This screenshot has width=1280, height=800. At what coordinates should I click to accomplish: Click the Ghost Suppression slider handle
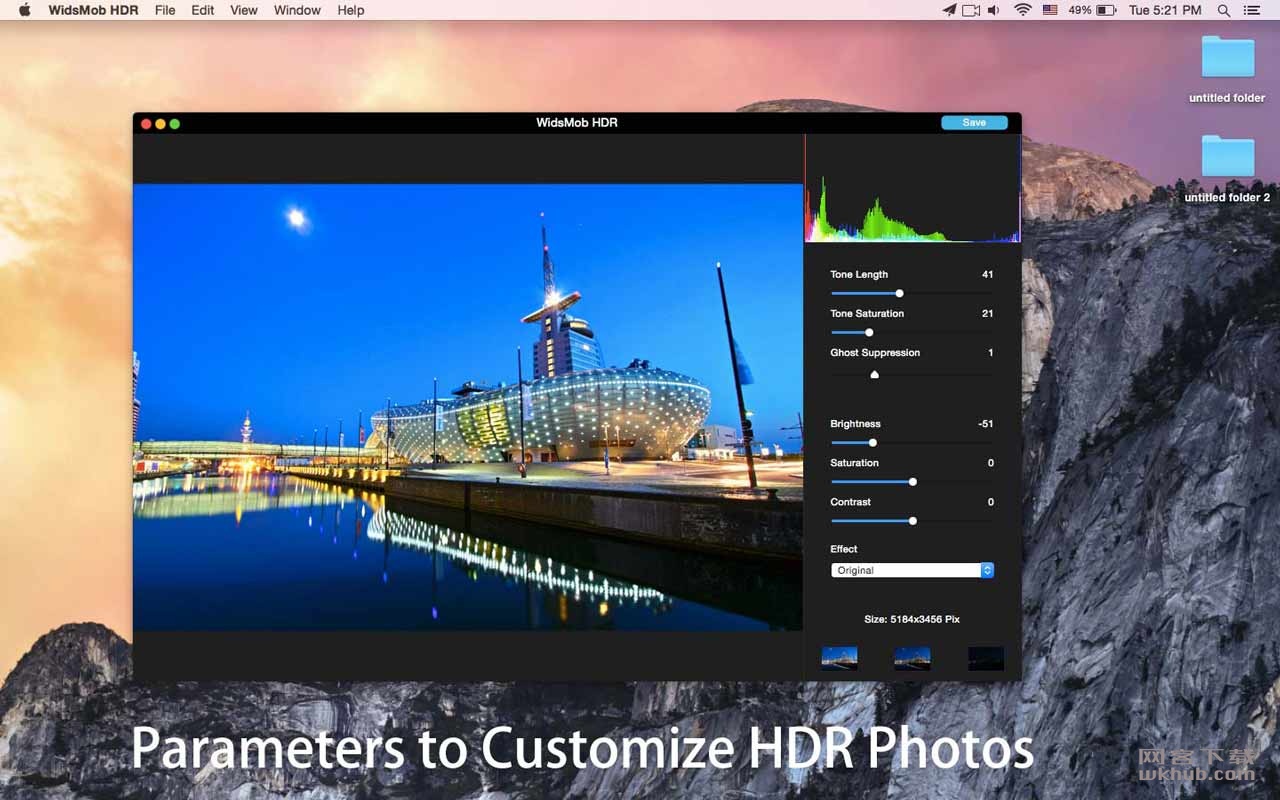click(x=875, y=374)
